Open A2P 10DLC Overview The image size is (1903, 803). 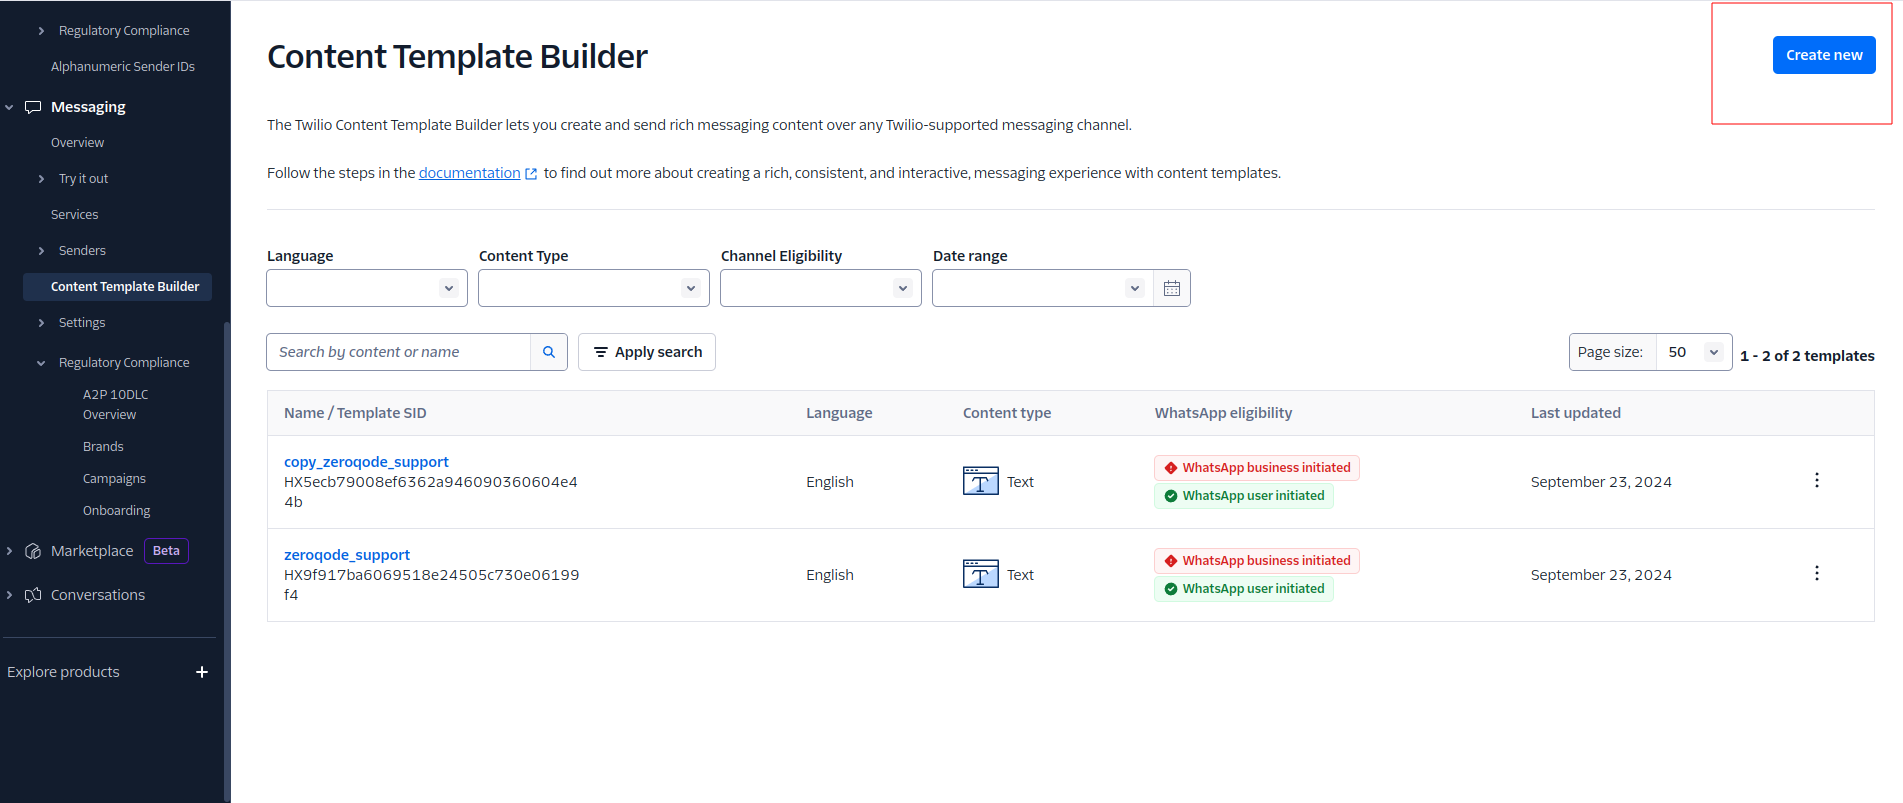pos(115,405)
